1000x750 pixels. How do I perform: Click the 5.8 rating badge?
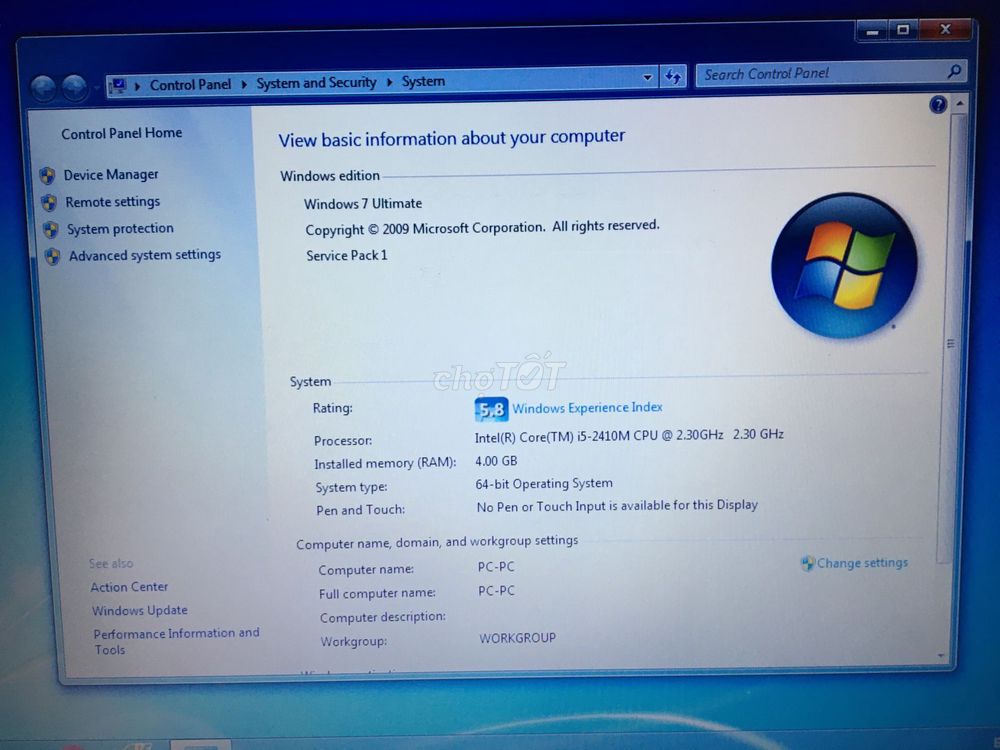[x=491, y=409]
